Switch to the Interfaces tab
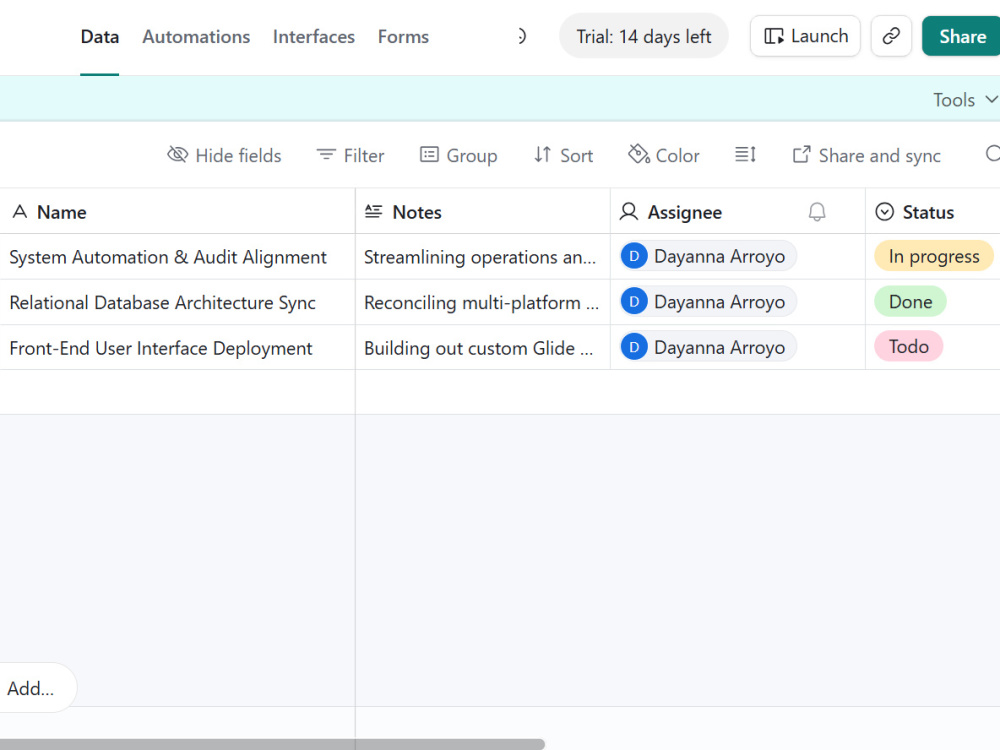The image size is (1000, 750). pyautogui.click(x=313, y=37)
